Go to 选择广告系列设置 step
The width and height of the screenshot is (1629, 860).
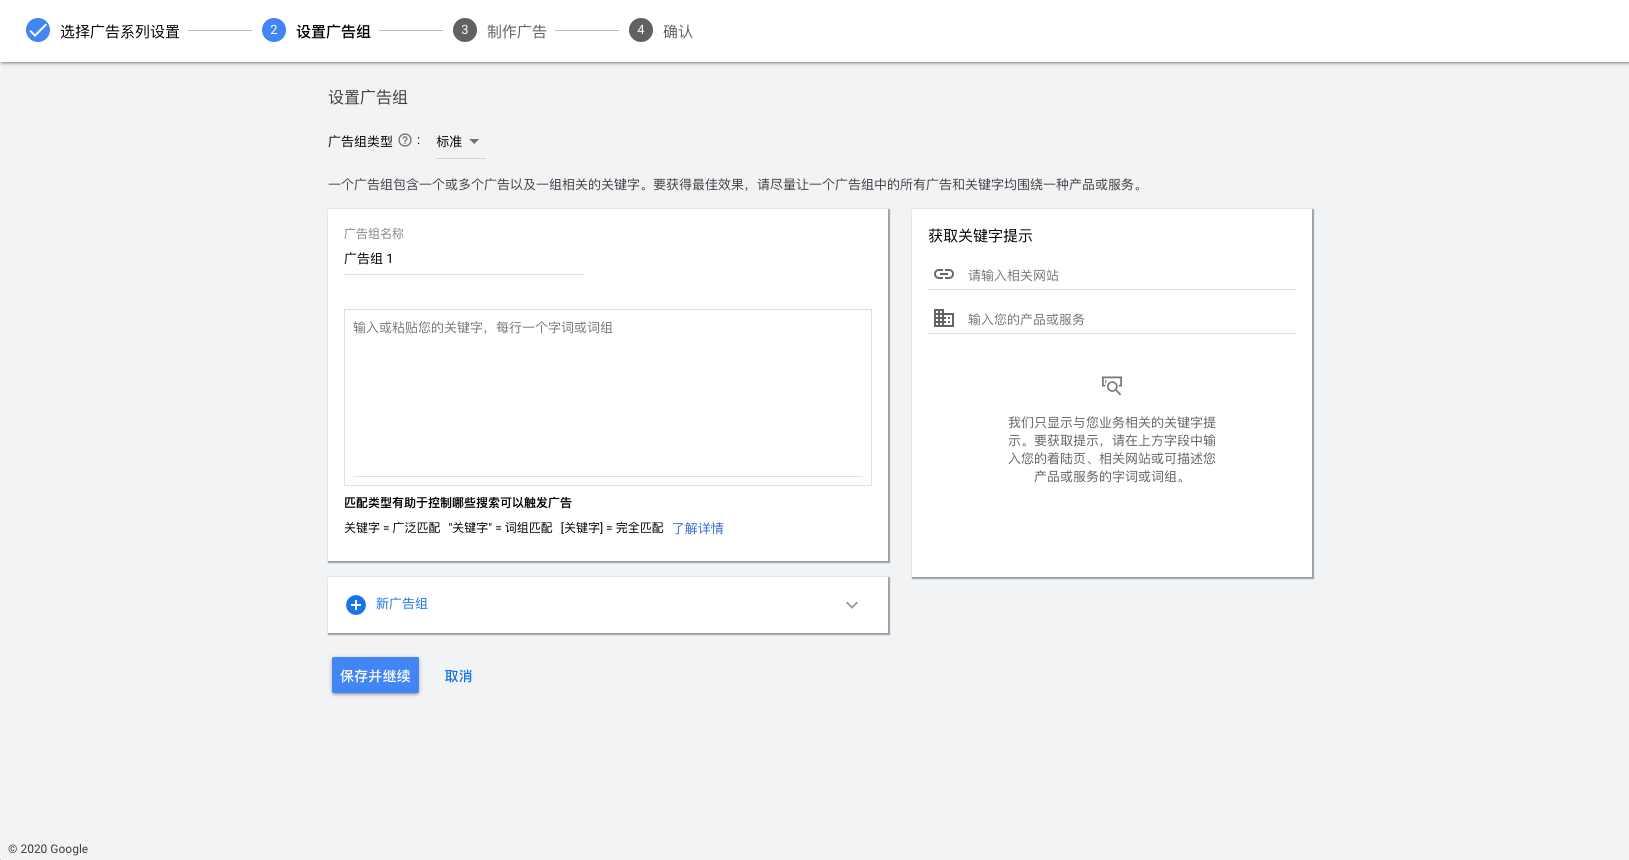[x=120, y=32]
